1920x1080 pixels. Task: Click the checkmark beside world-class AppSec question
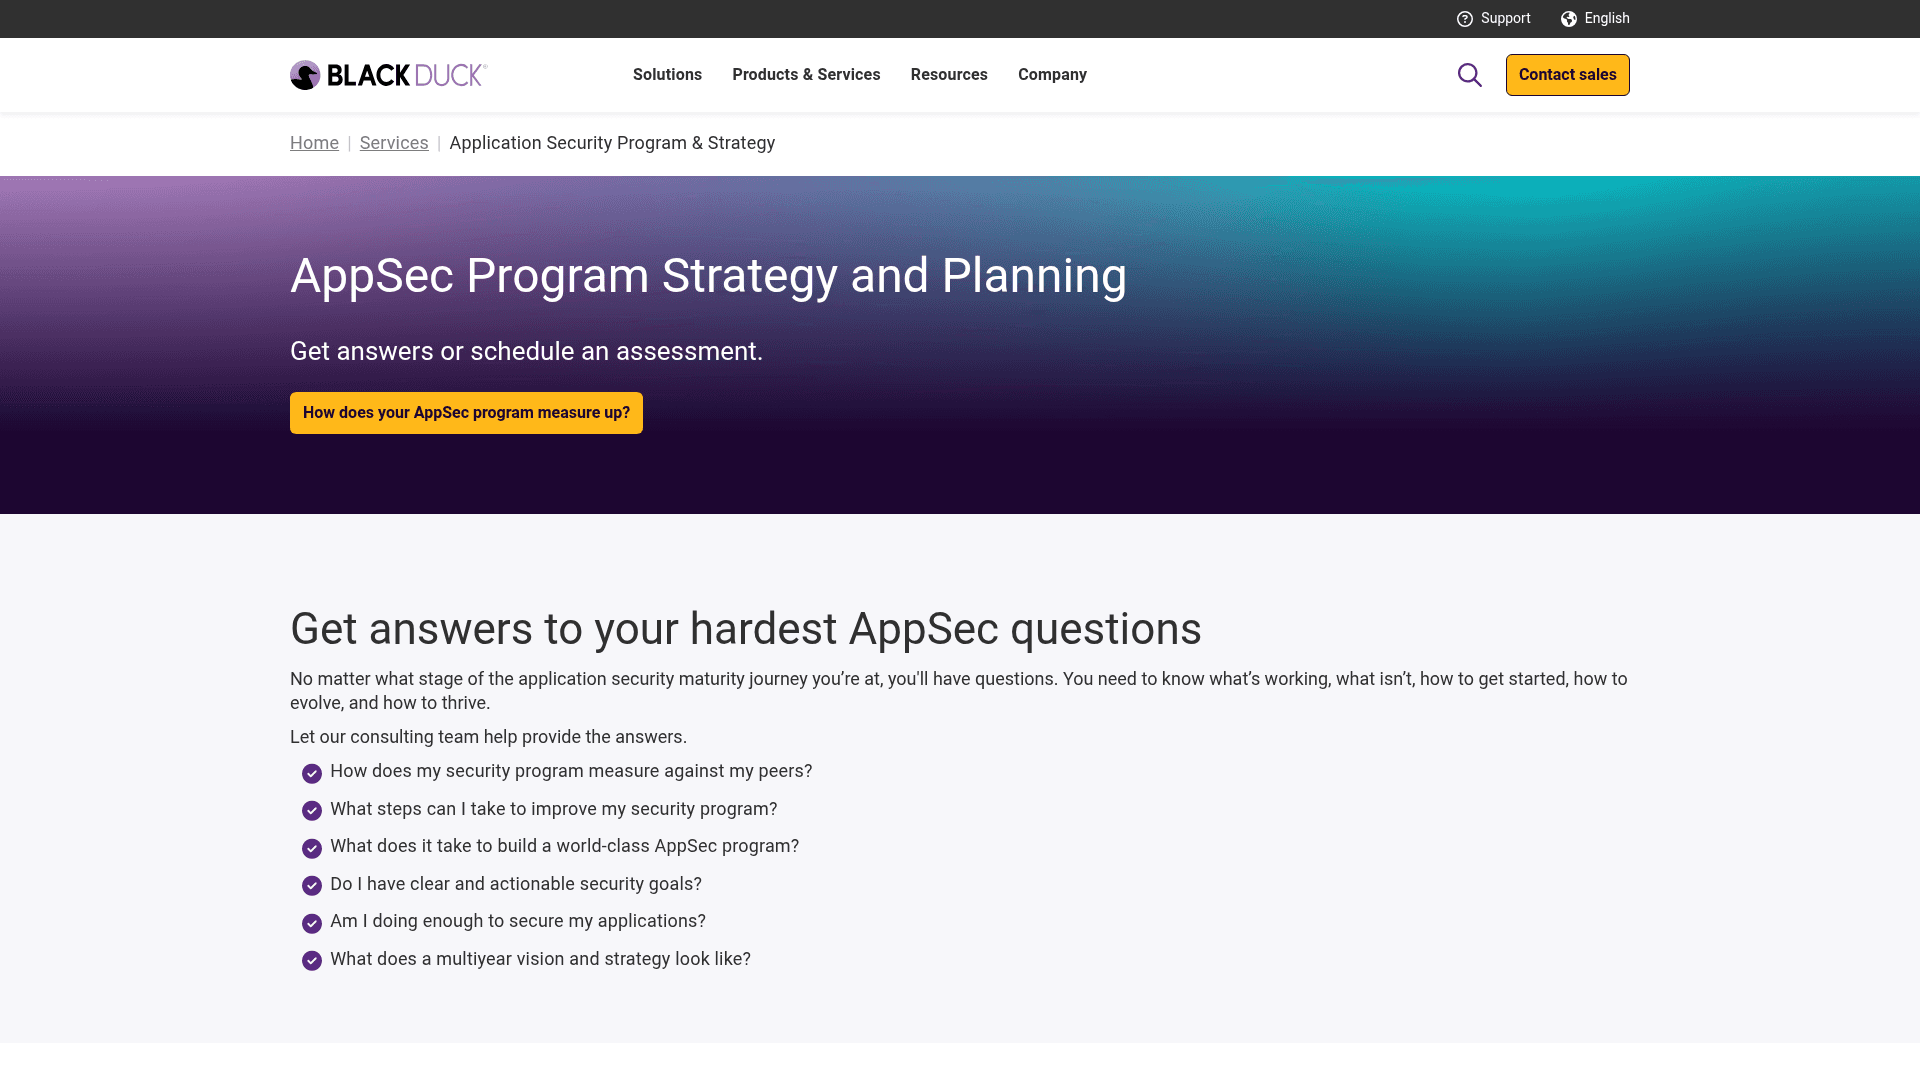pos(311,848)
